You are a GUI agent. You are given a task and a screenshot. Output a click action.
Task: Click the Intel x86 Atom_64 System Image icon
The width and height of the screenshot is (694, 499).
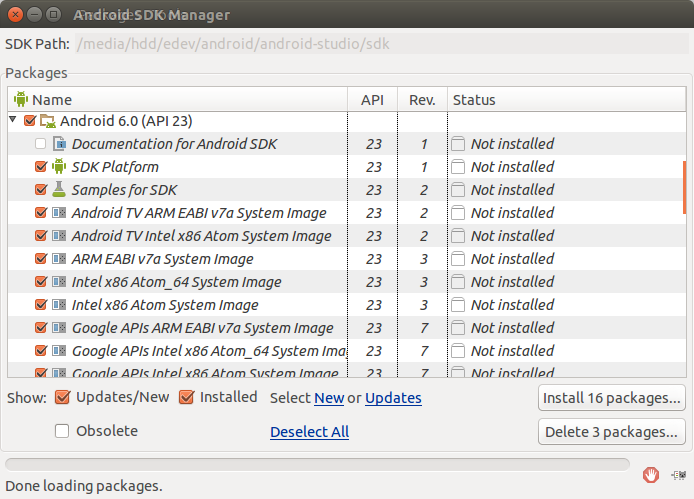[x=59, y=282]
